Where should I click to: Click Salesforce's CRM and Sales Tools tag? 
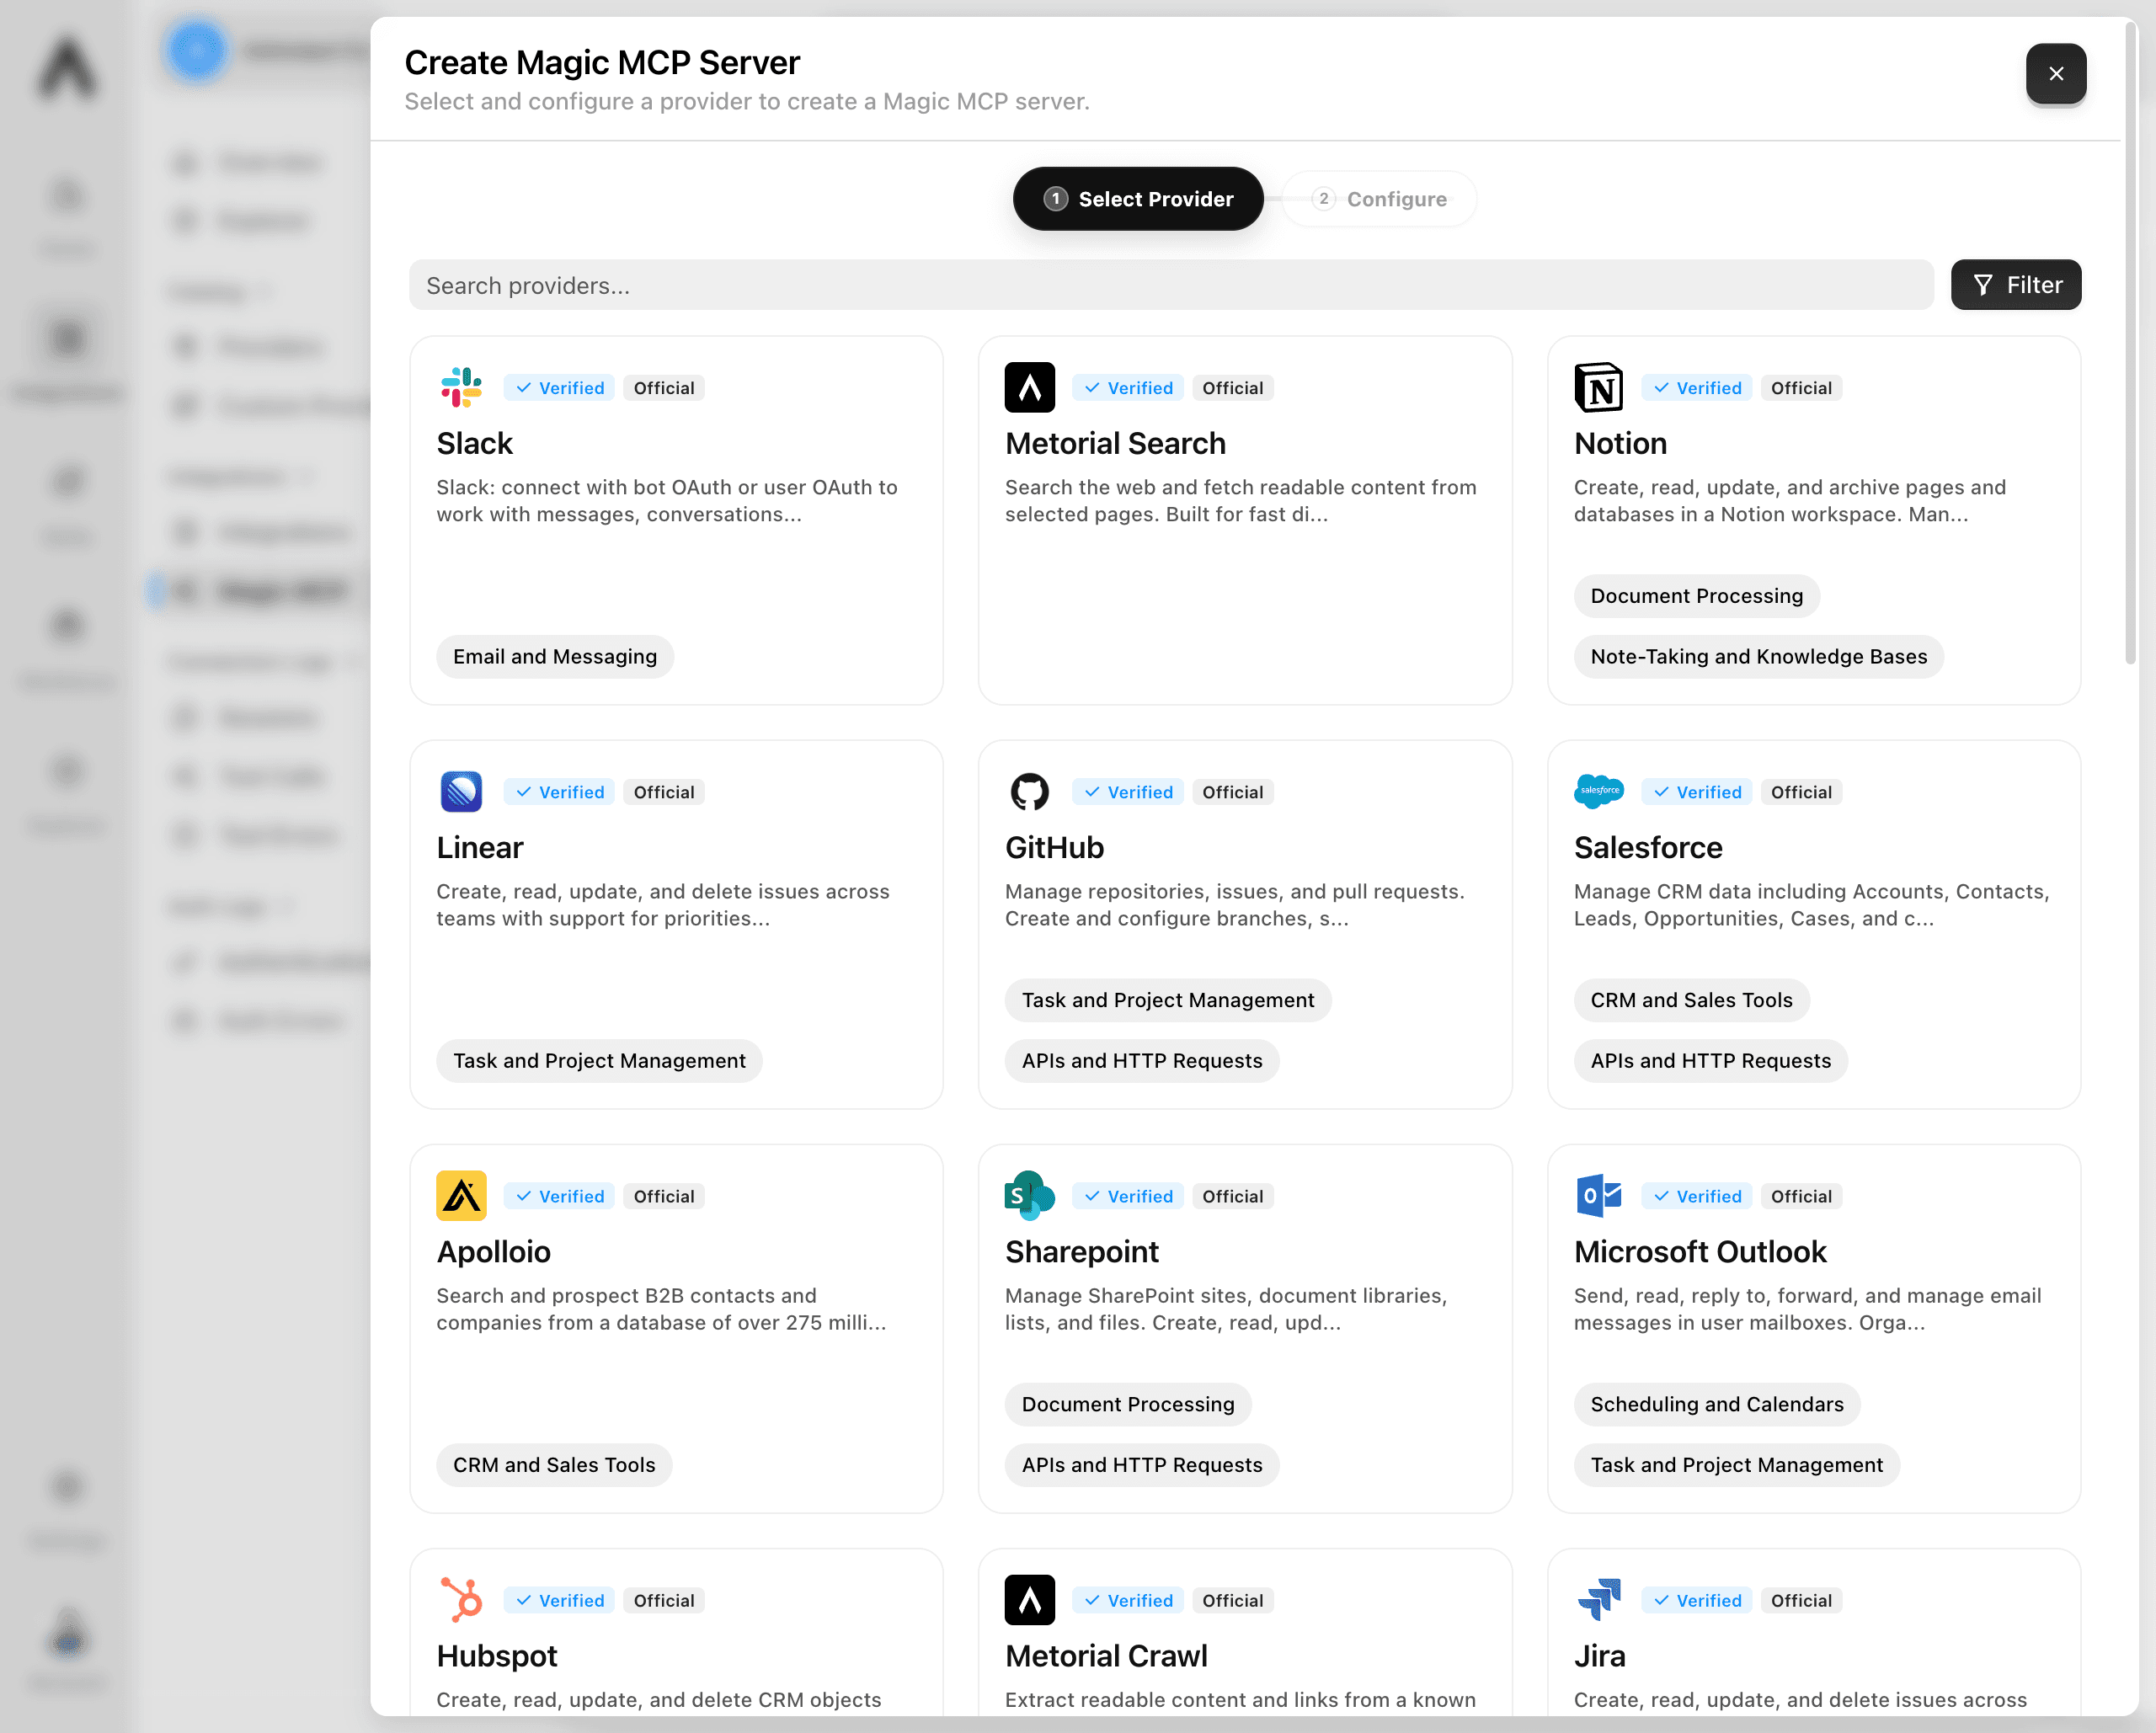click(x=1691, y=999)
